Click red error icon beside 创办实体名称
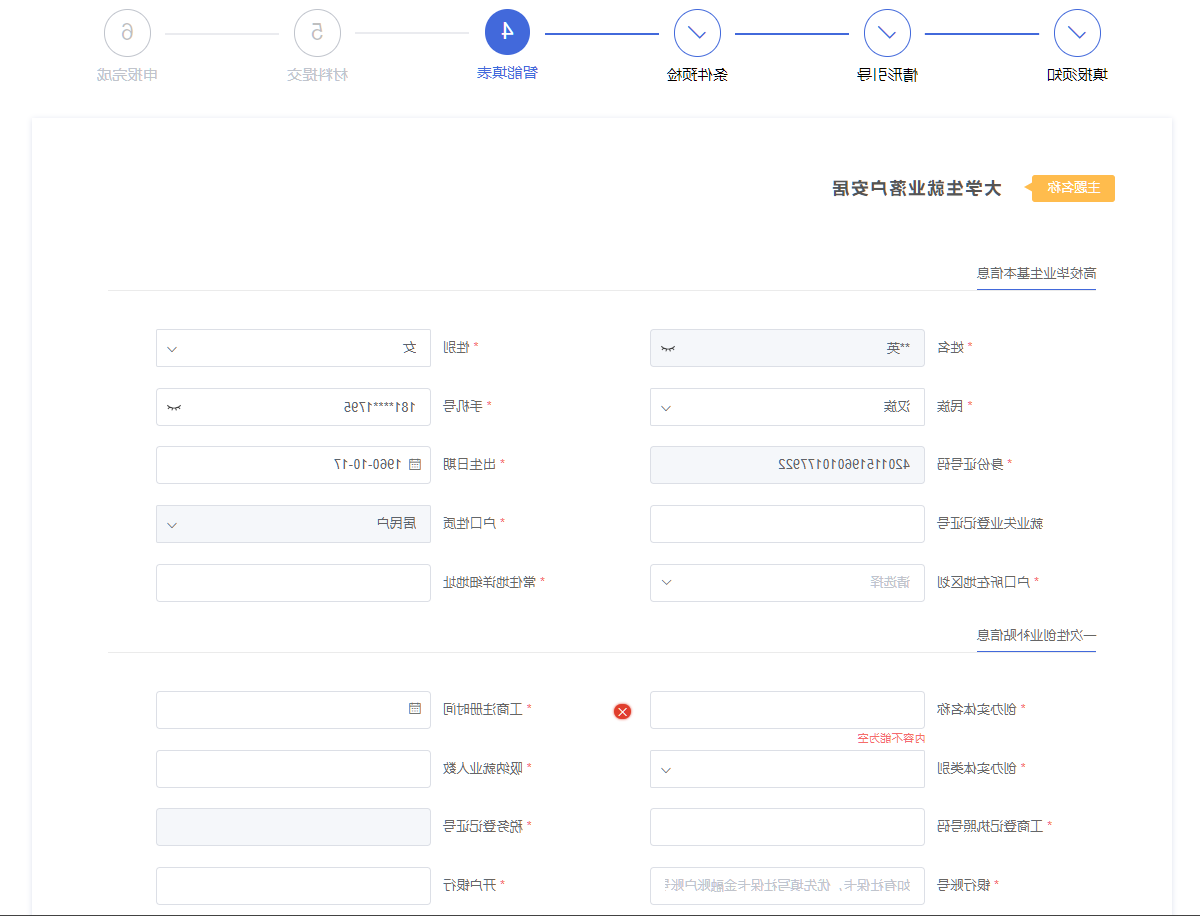 (x=622, y=711)
